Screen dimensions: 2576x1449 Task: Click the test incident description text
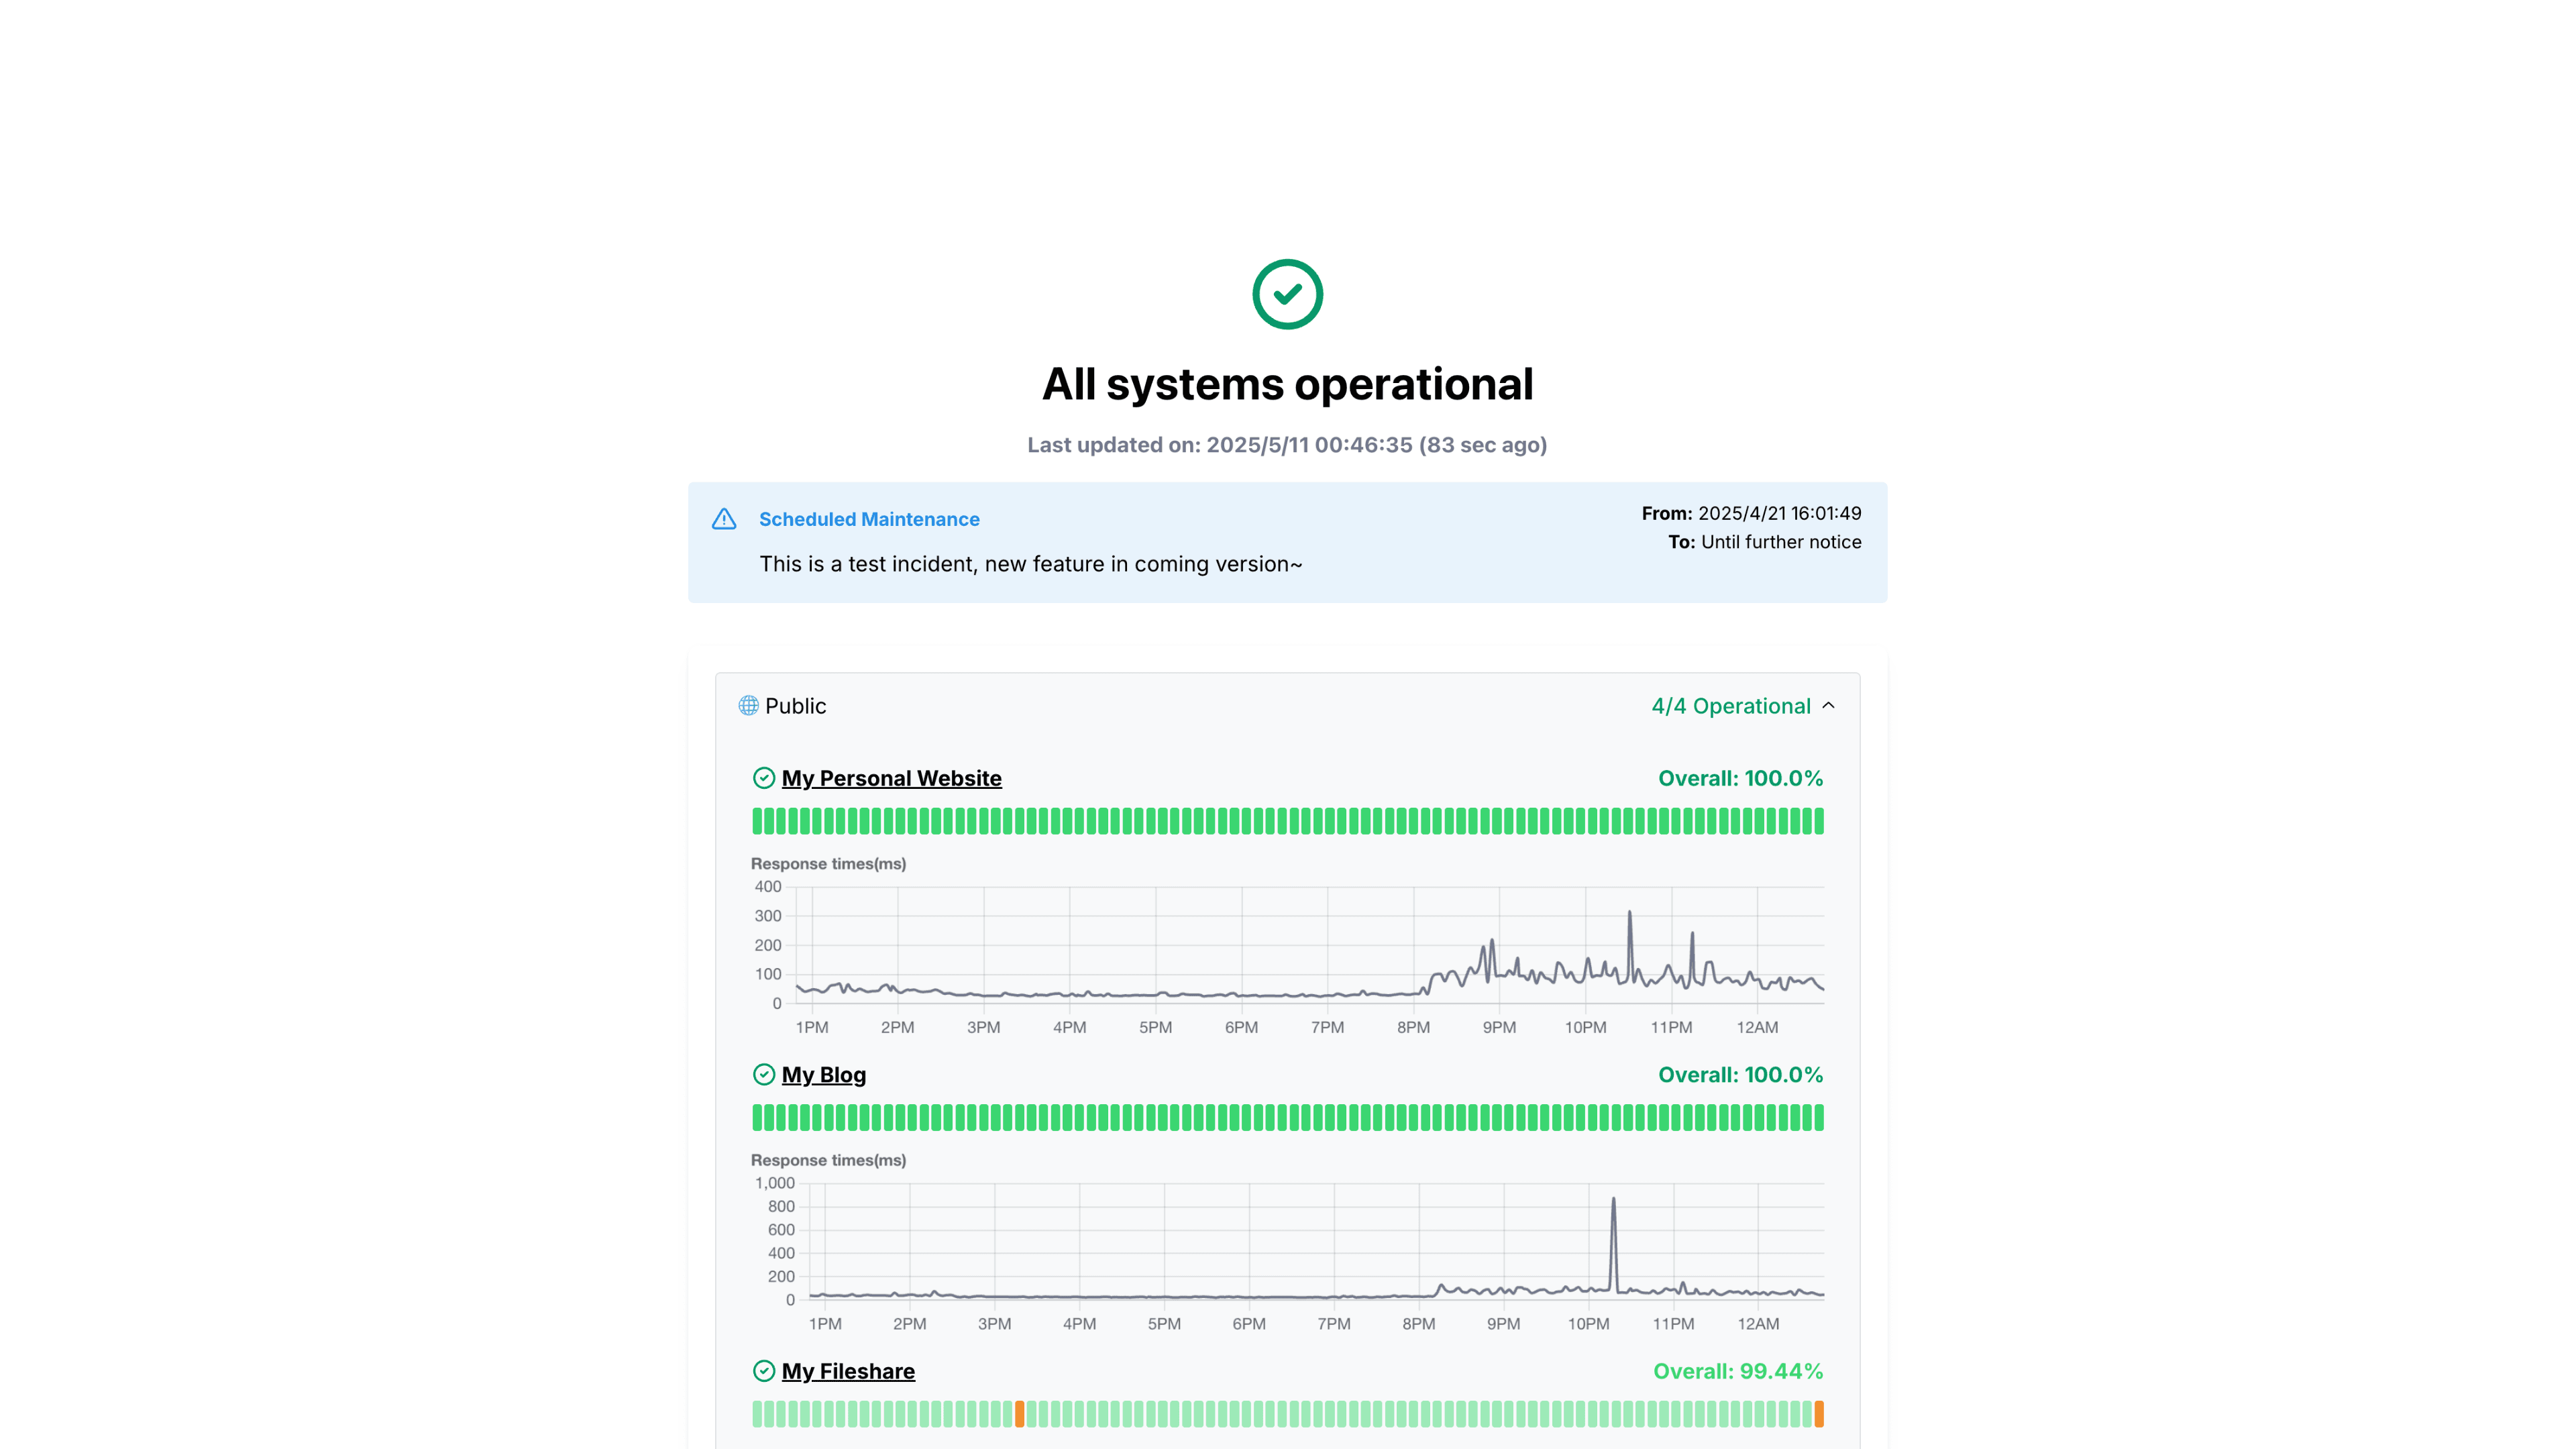click(x=1030, y=564)
